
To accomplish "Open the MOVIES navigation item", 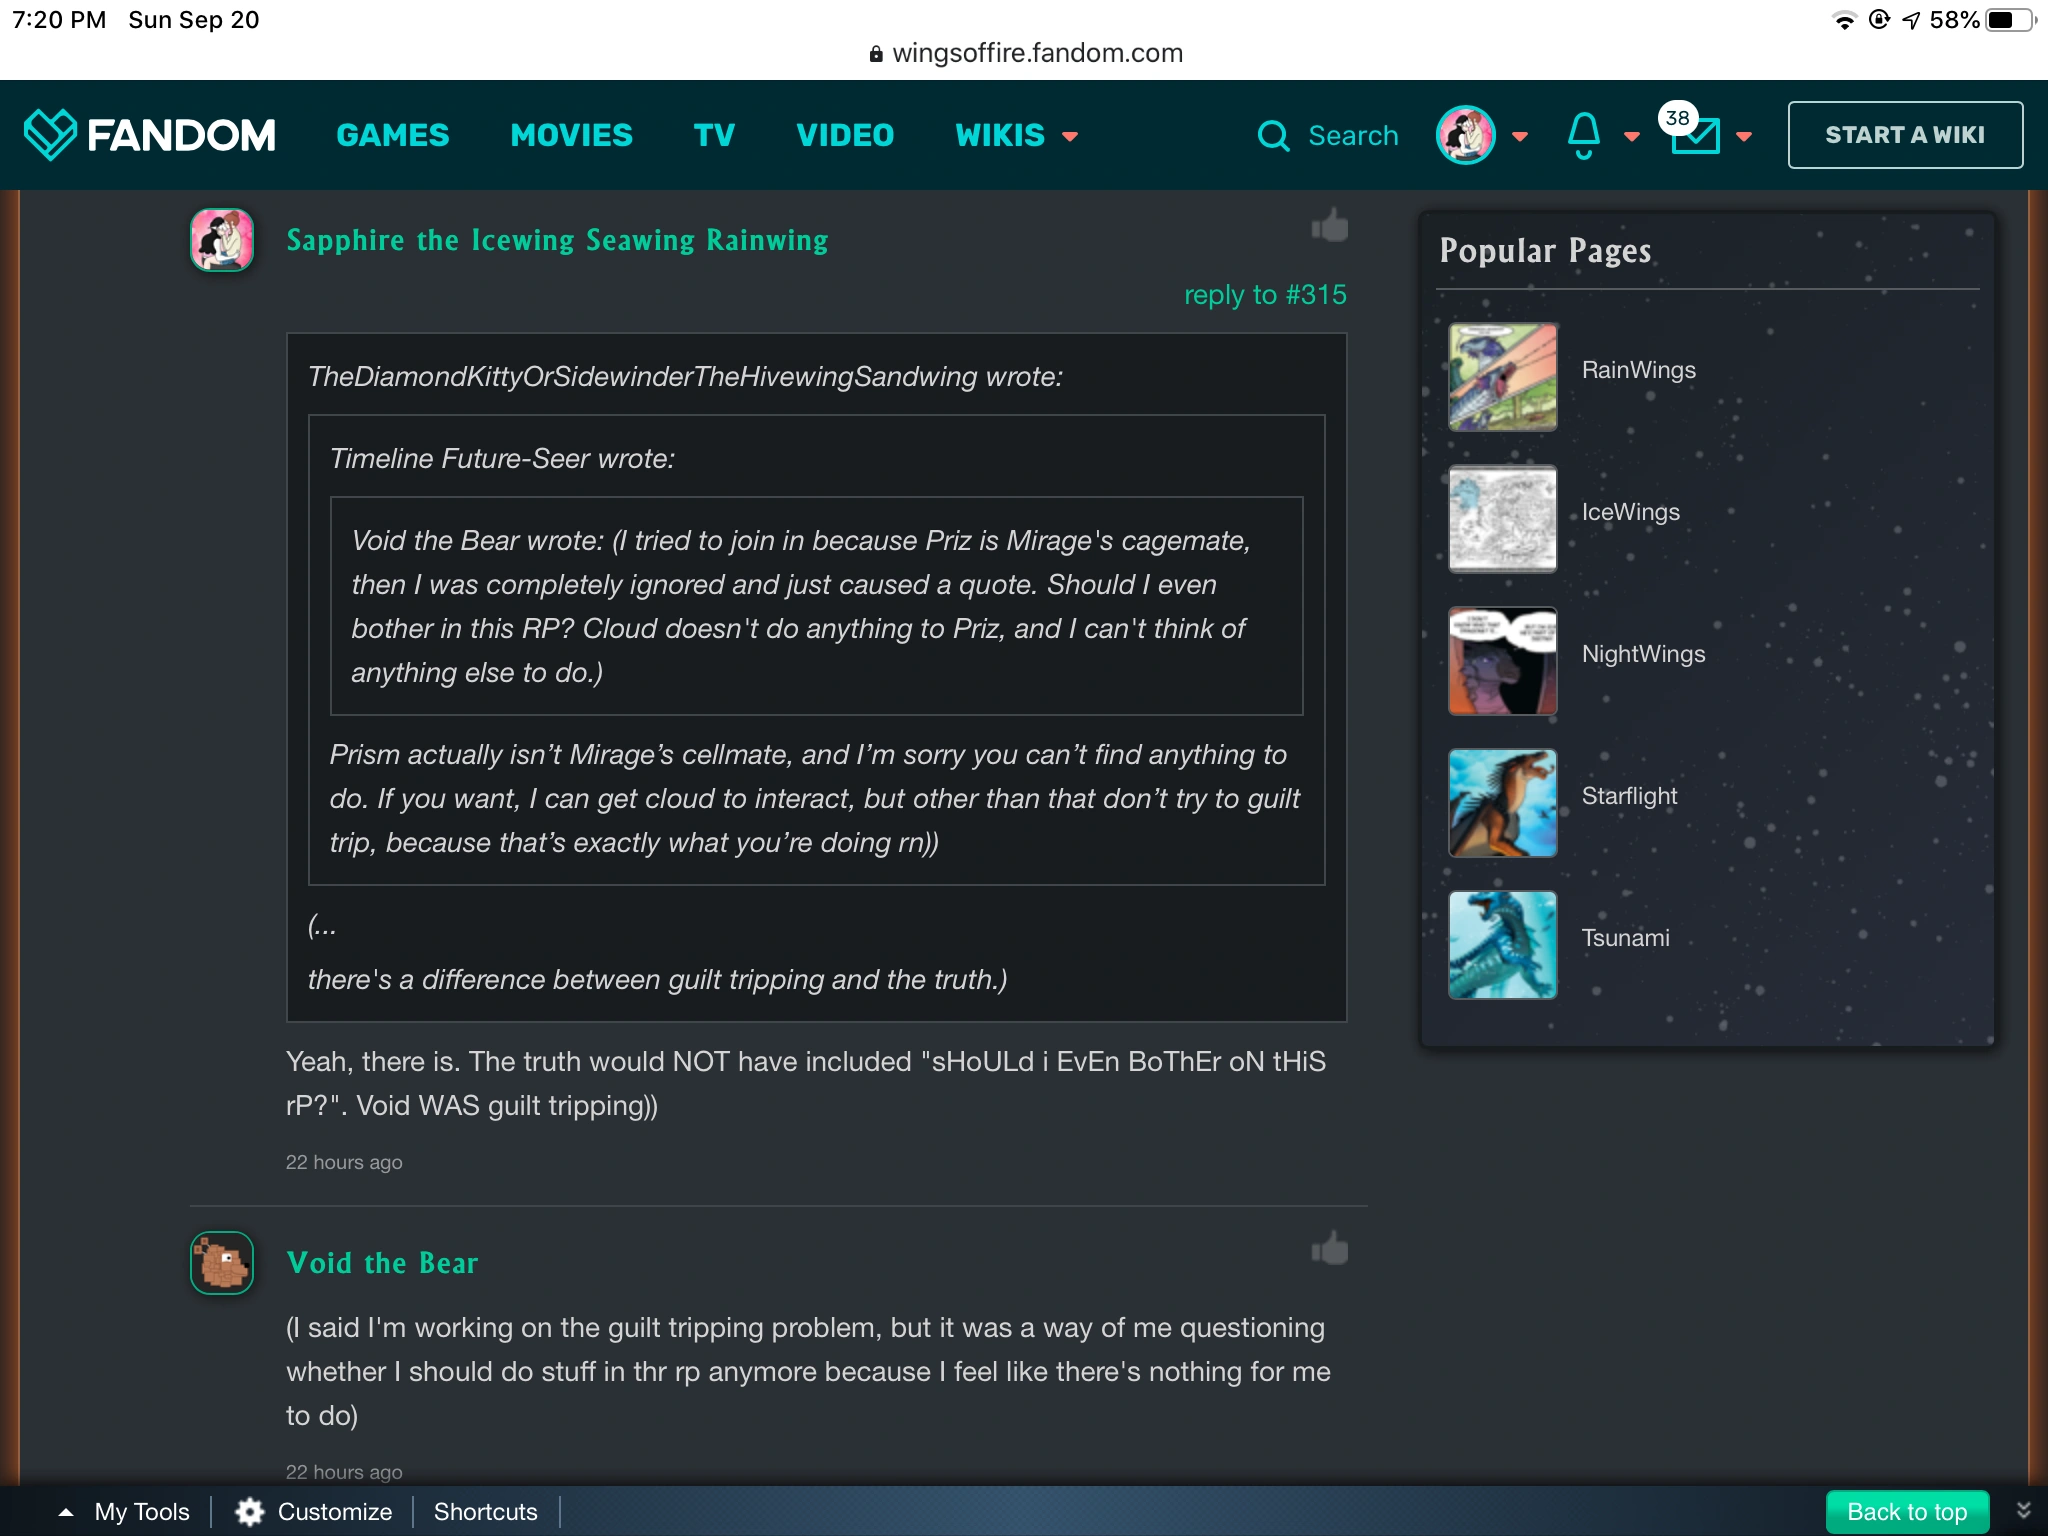I will click(x=571, y=135).
